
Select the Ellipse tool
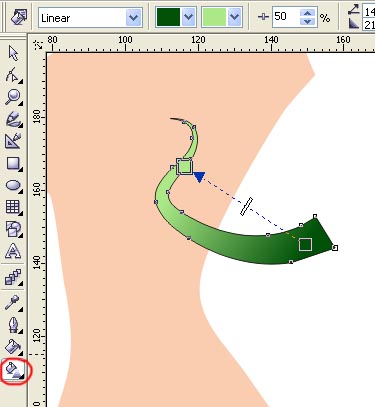pos(13,185)
